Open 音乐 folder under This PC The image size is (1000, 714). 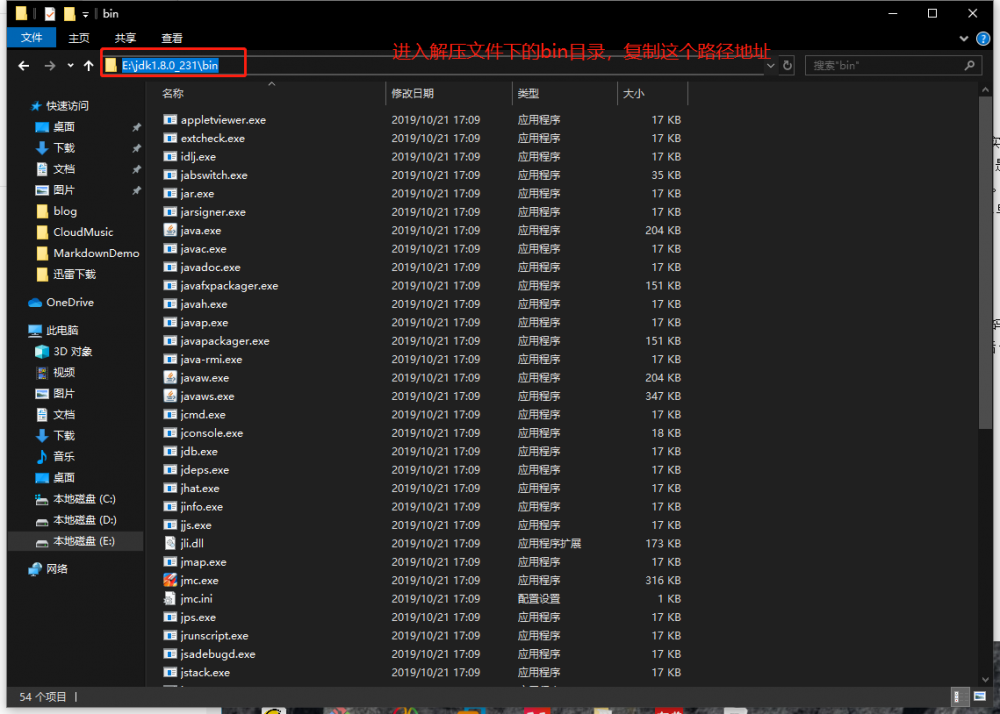[64, 456]
